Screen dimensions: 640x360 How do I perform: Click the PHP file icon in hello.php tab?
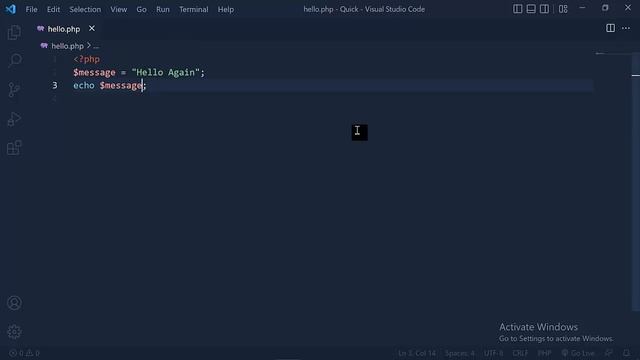[40, 29]
